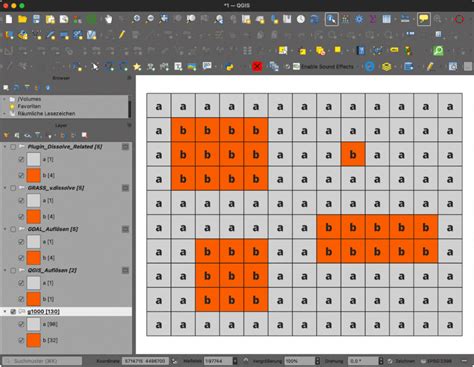
Task: Enable the QGIS_Auflösen layer checkbox
Action: pyautogui.click(x=13, y=270)
